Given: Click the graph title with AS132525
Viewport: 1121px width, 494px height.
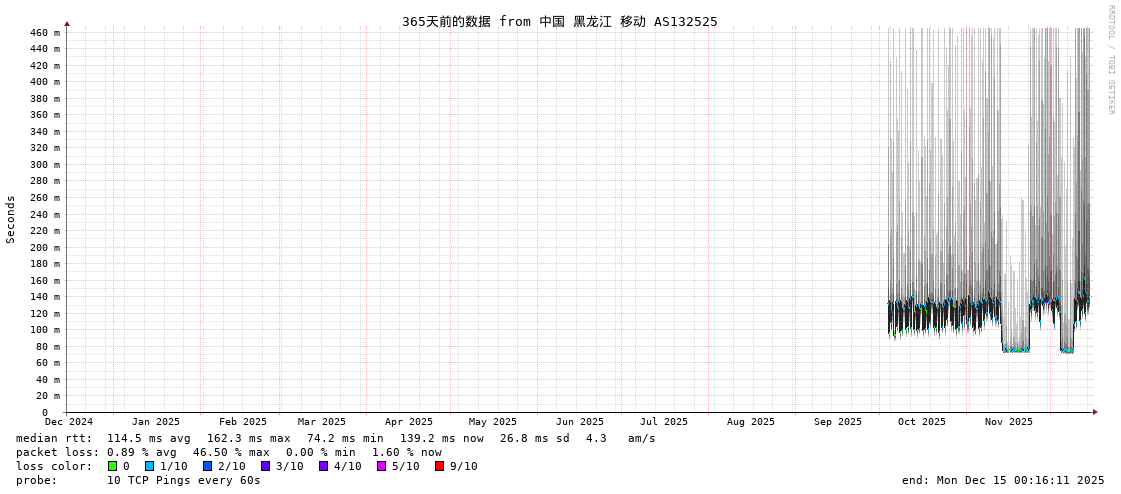Looking at the screenshot, I should tap(559, 21).
